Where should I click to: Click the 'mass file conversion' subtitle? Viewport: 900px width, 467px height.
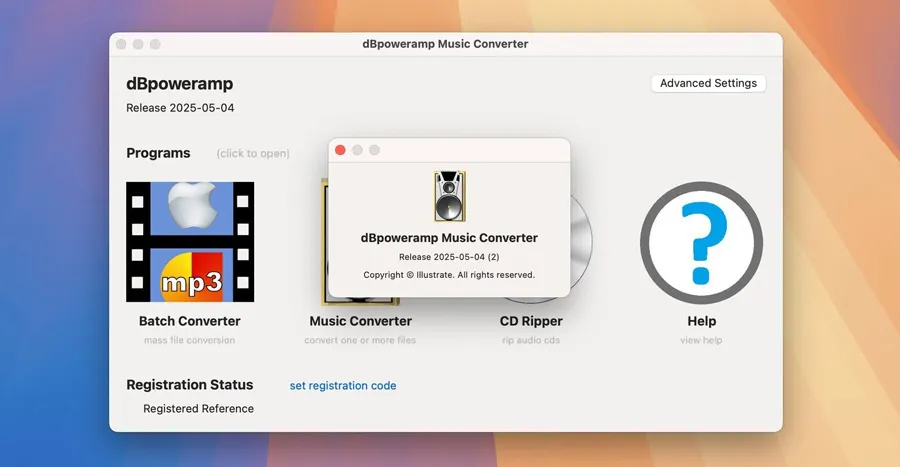(x=190, y=340)
